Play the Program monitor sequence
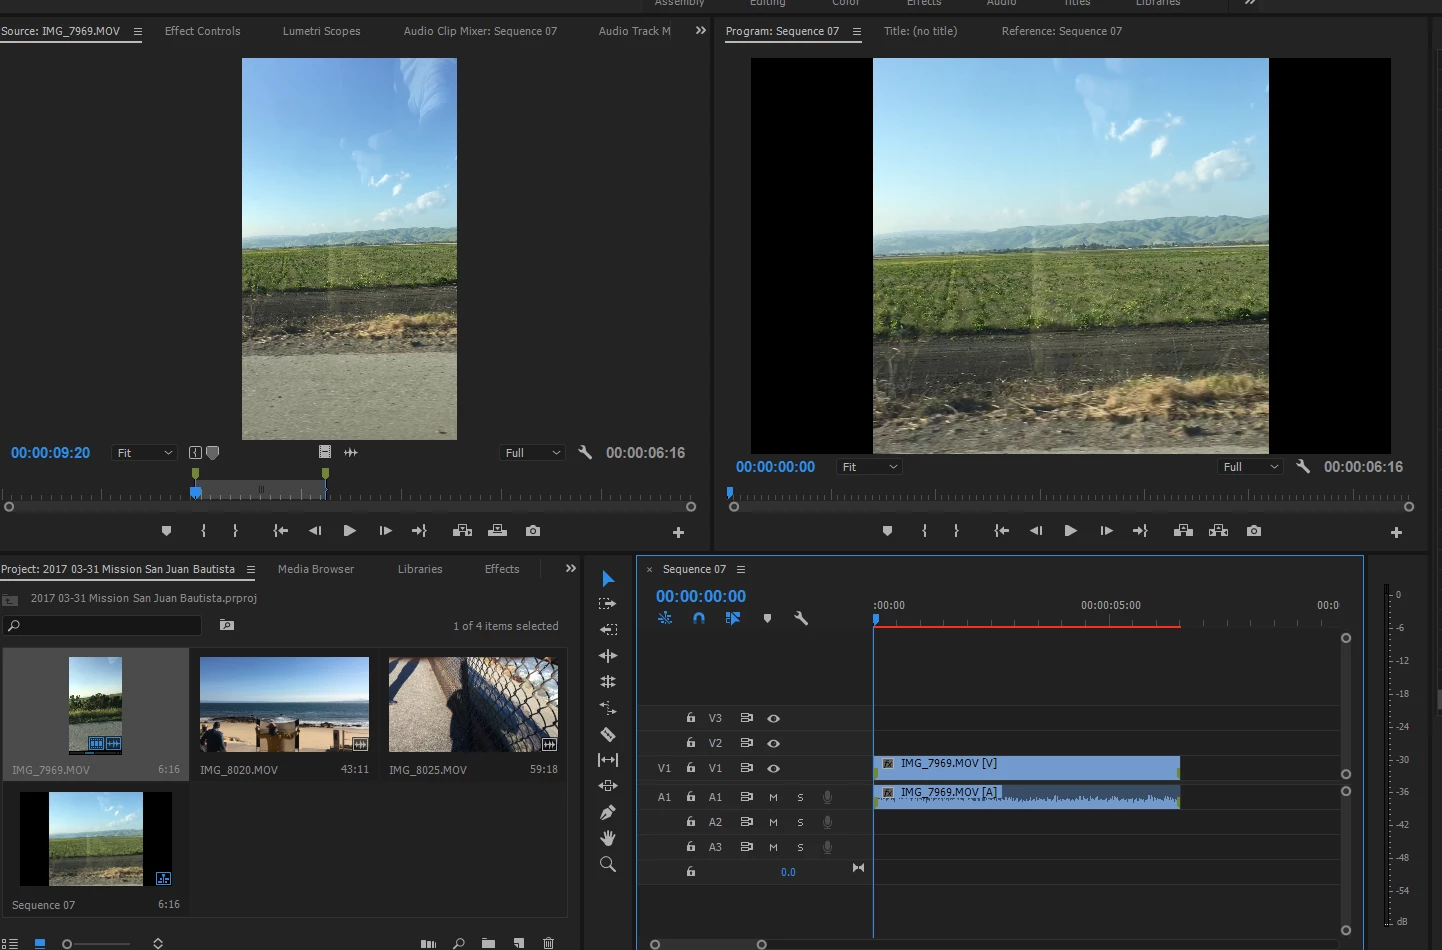Screen dimensions: 1442x950 coord(1070,531)
